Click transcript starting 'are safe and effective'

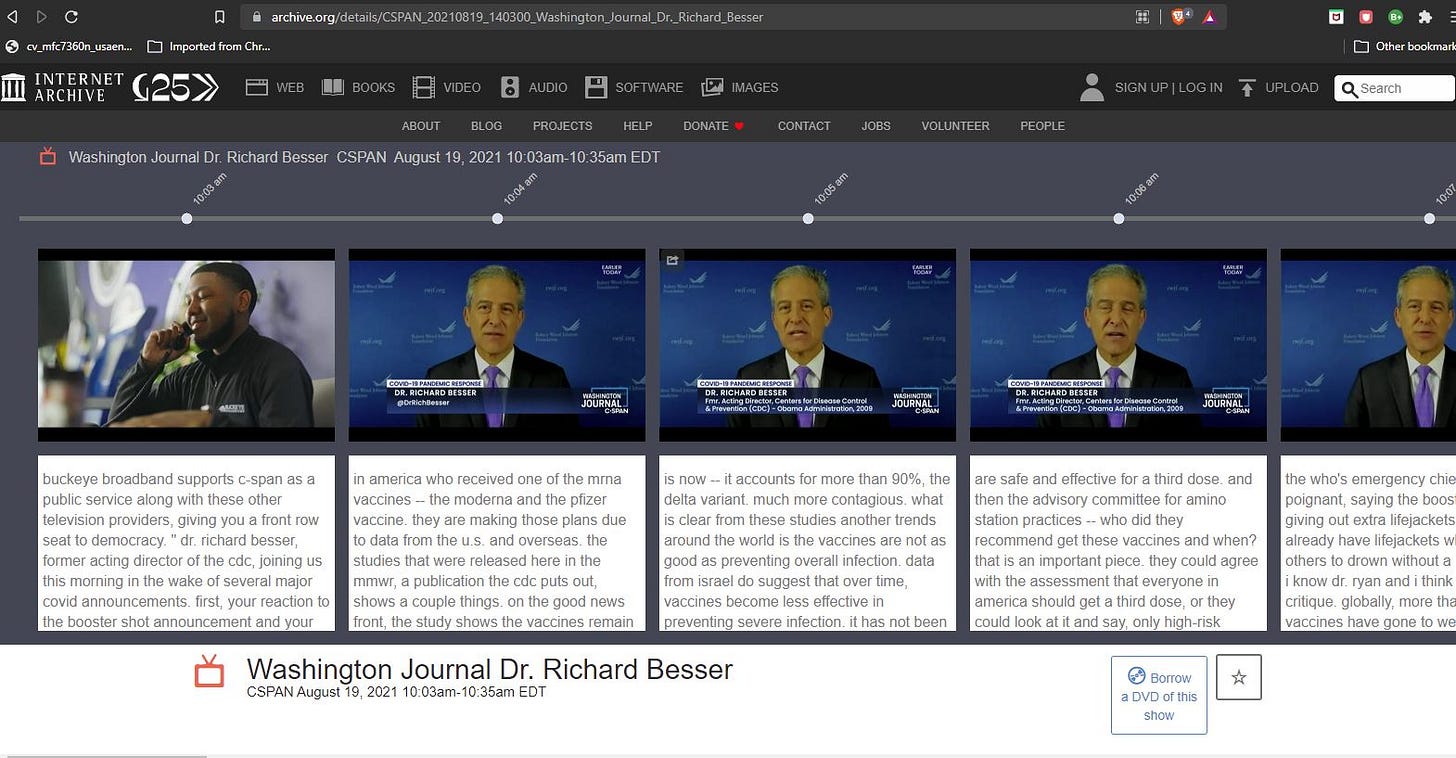click(x=1118, y=544)
